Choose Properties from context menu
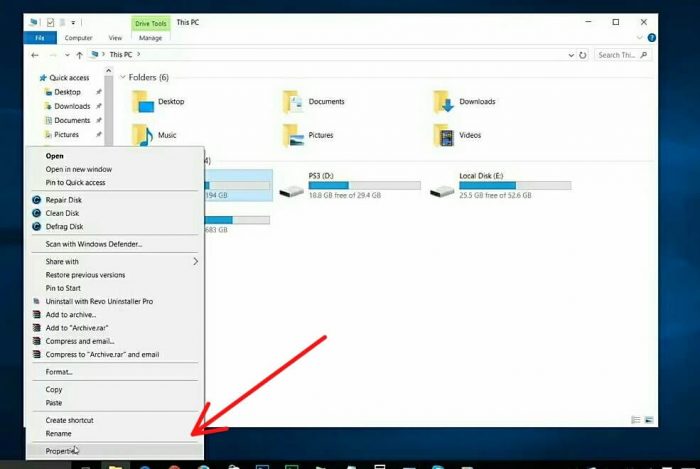Screen dimensions: 700x469 point(115,451)
